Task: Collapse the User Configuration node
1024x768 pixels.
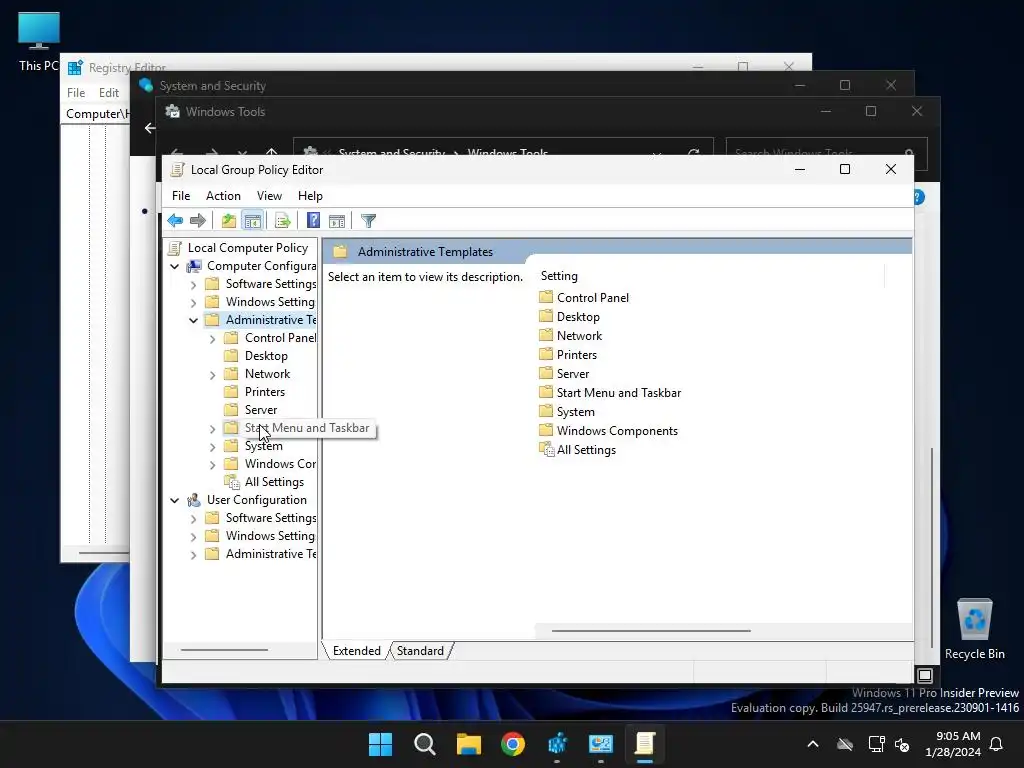Action: point(174,500)
